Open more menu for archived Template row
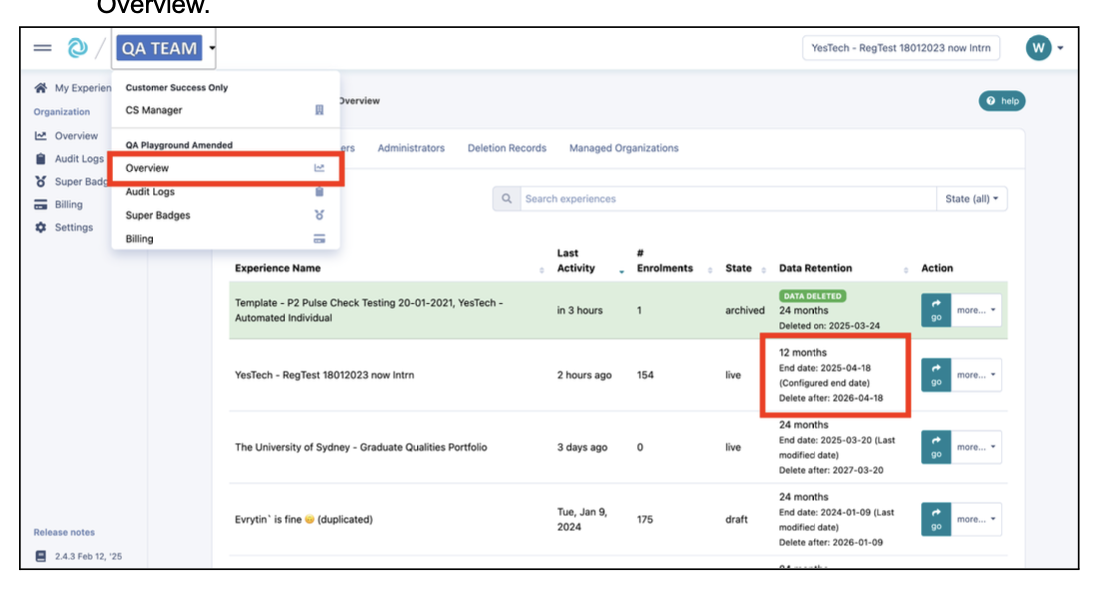 point(976,310)
